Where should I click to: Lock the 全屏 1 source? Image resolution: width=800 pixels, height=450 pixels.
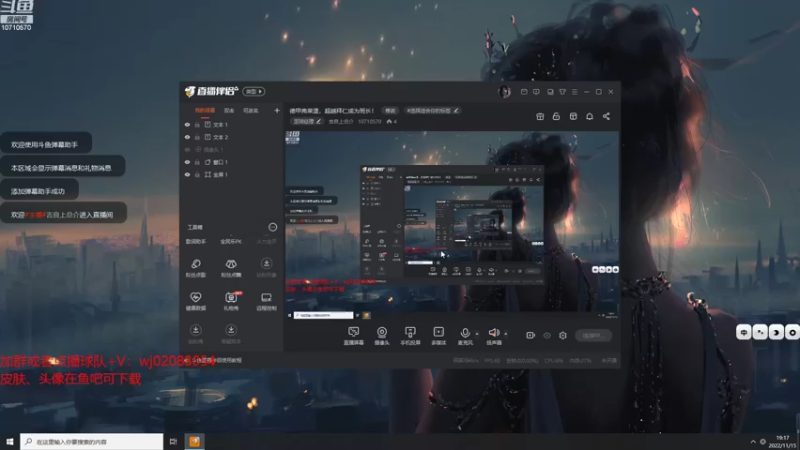(197, 174)
